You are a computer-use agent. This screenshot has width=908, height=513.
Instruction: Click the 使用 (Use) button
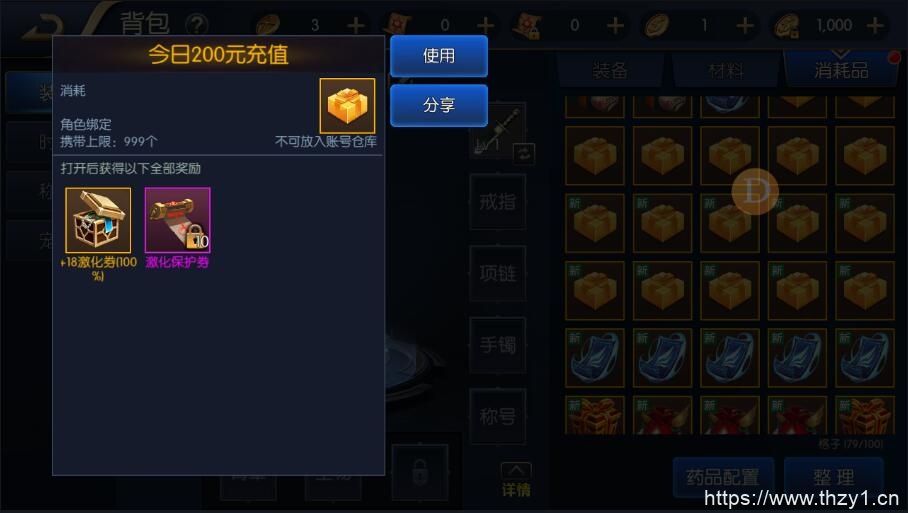[x=438, y=56]
